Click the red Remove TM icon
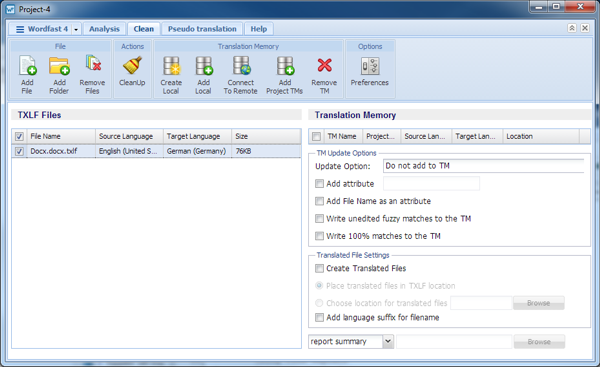The height and width of the screenshot is (367, 600). 324,65
